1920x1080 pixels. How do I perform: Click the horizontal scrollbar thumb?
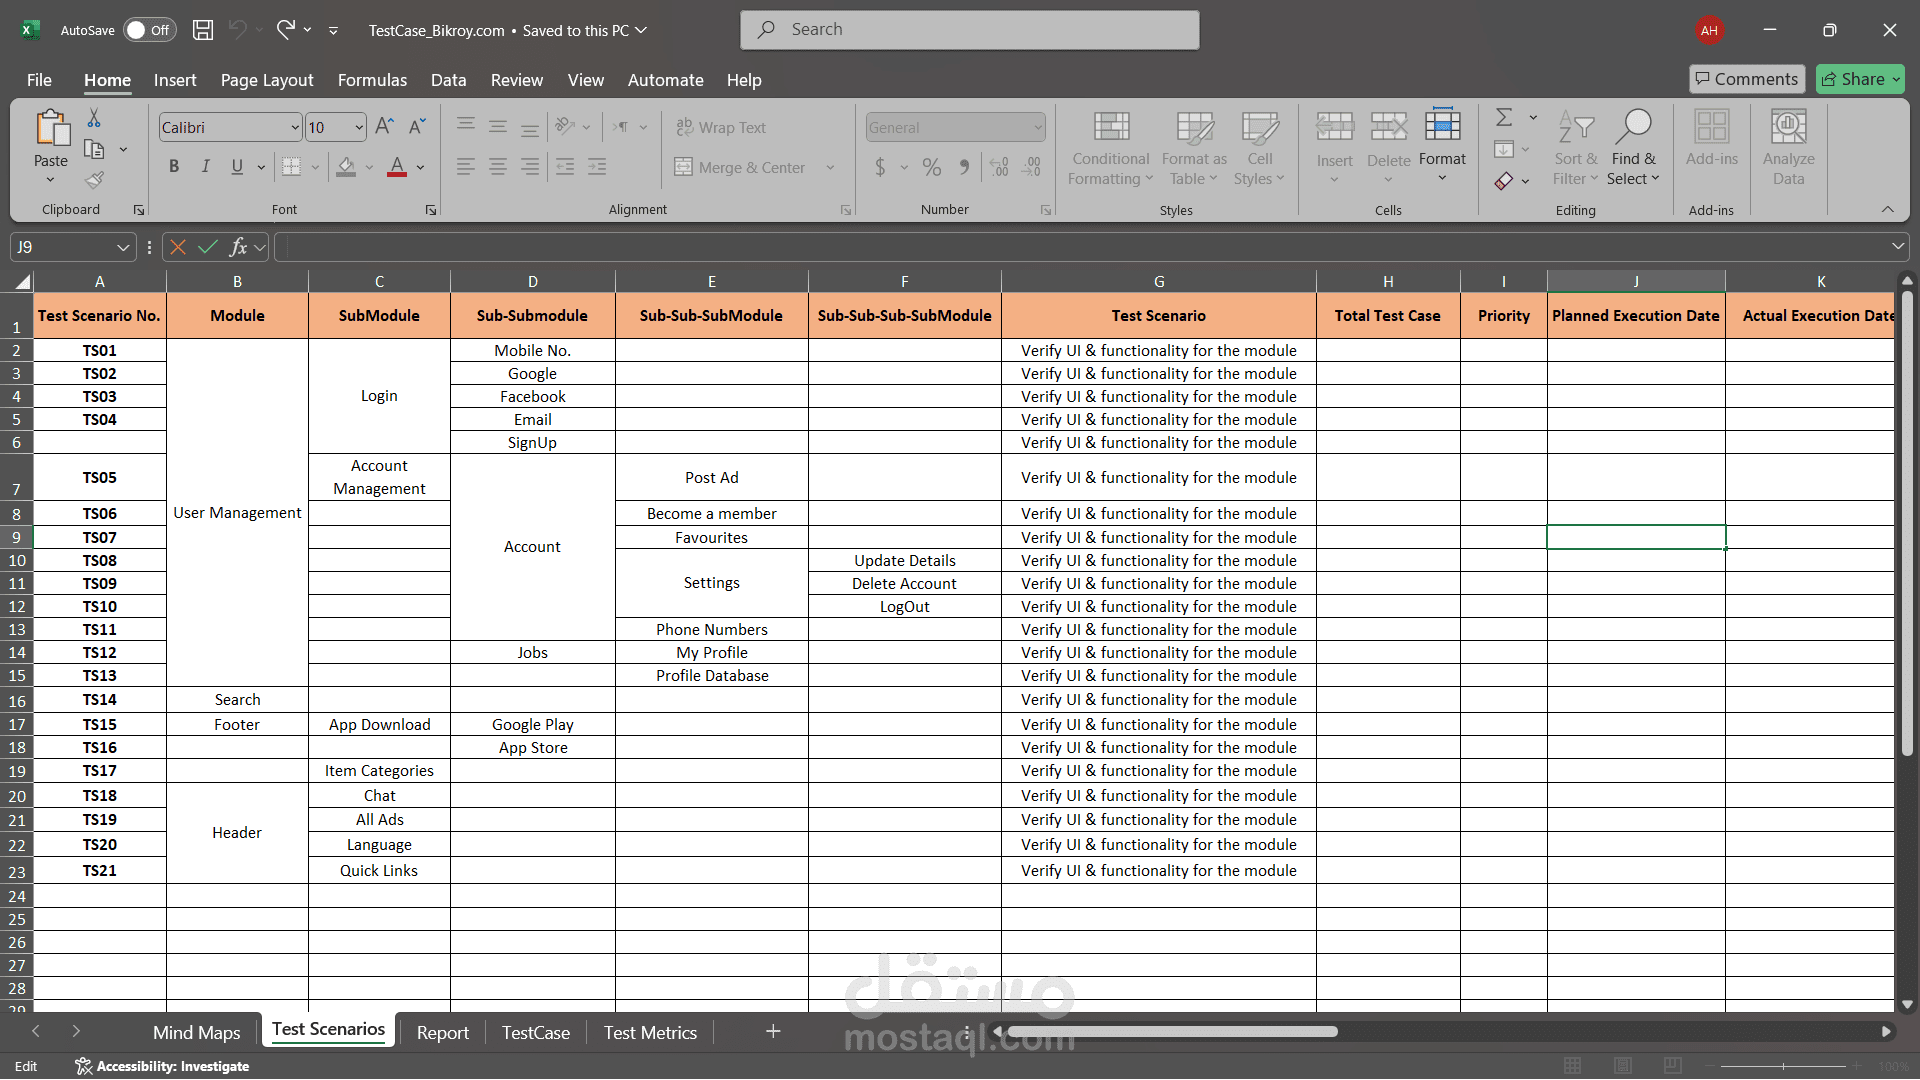pyautogui.click(x=1172, y=1031)
